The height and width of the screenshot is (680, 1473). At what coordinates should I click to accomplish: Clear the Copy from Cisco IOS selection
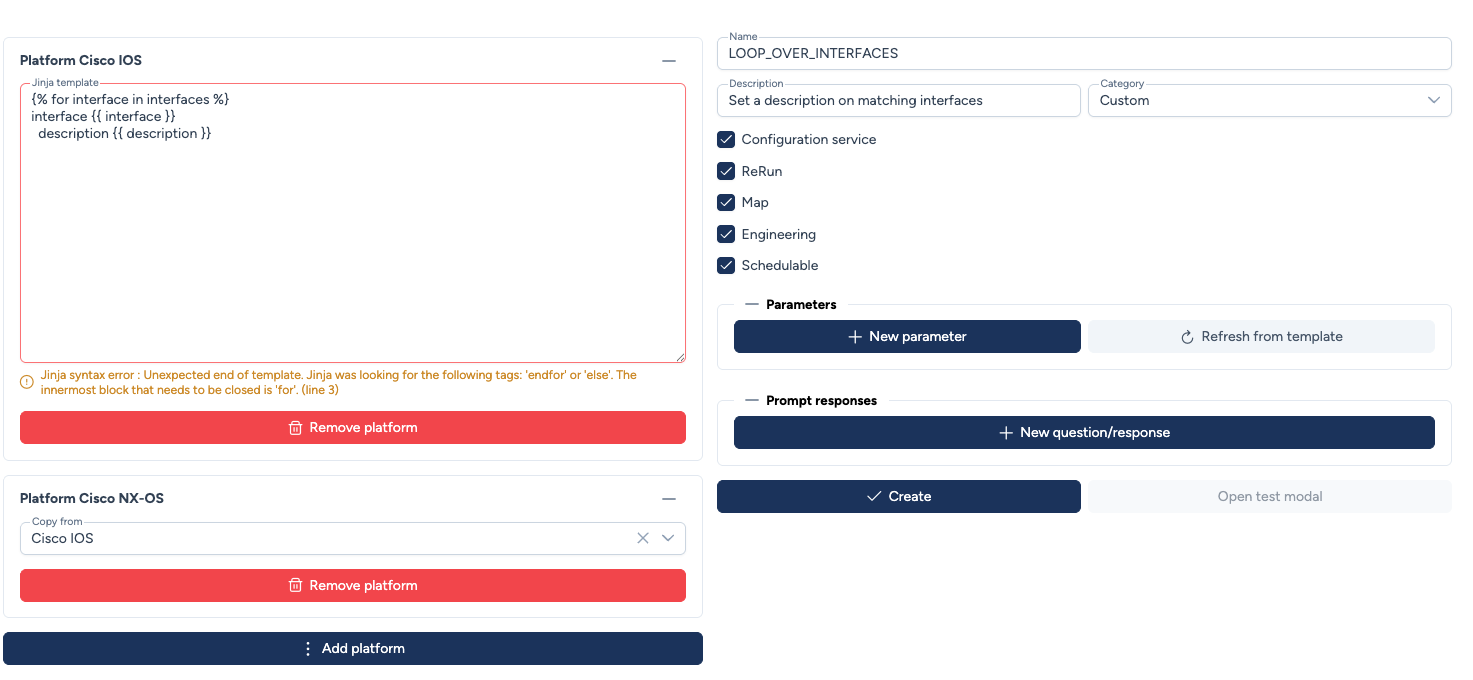tap(643, 538)
